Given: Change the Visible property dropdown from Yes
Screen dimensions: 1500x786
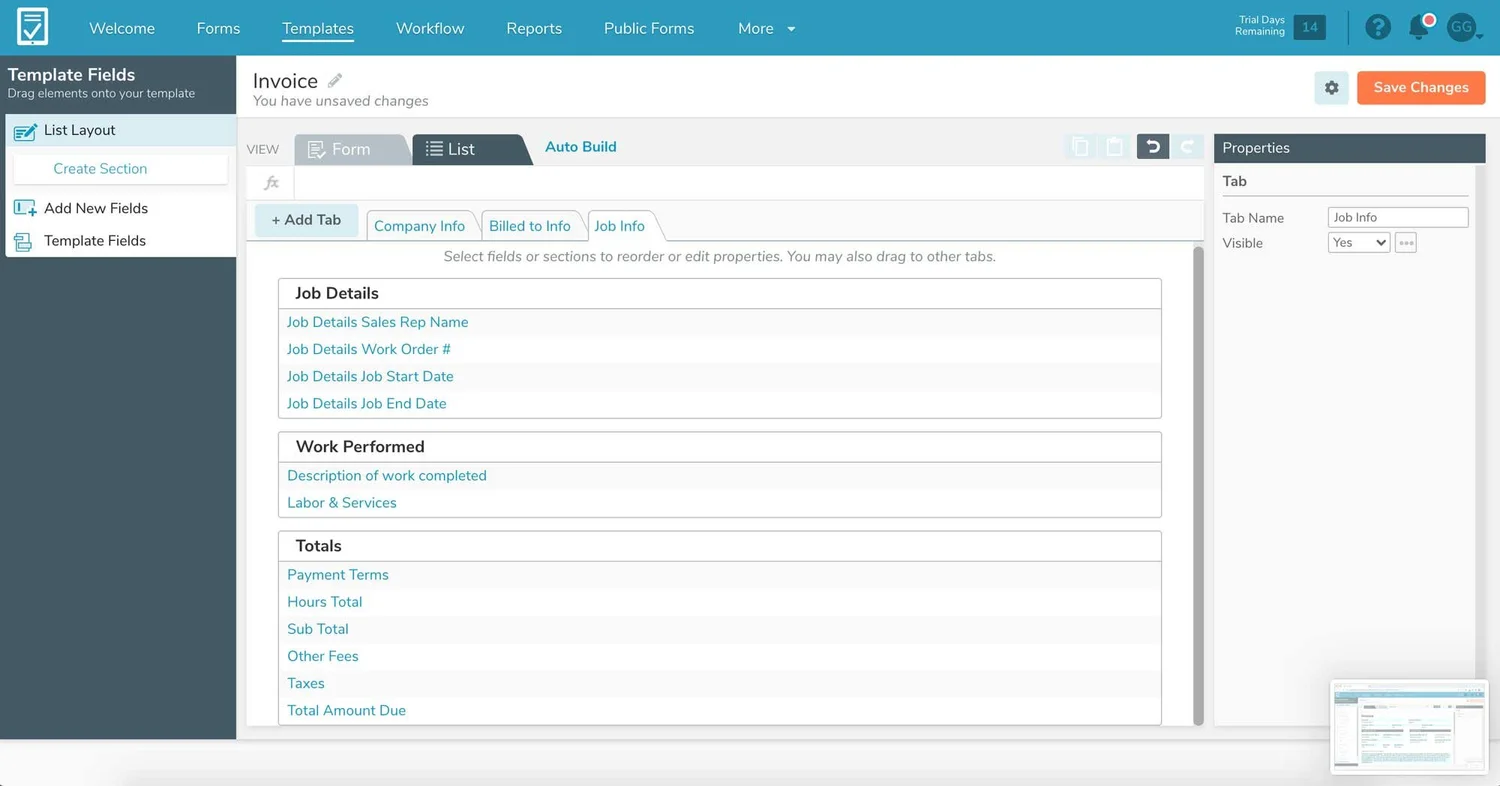Looking at the screenshot, I should coord(1358,242).
